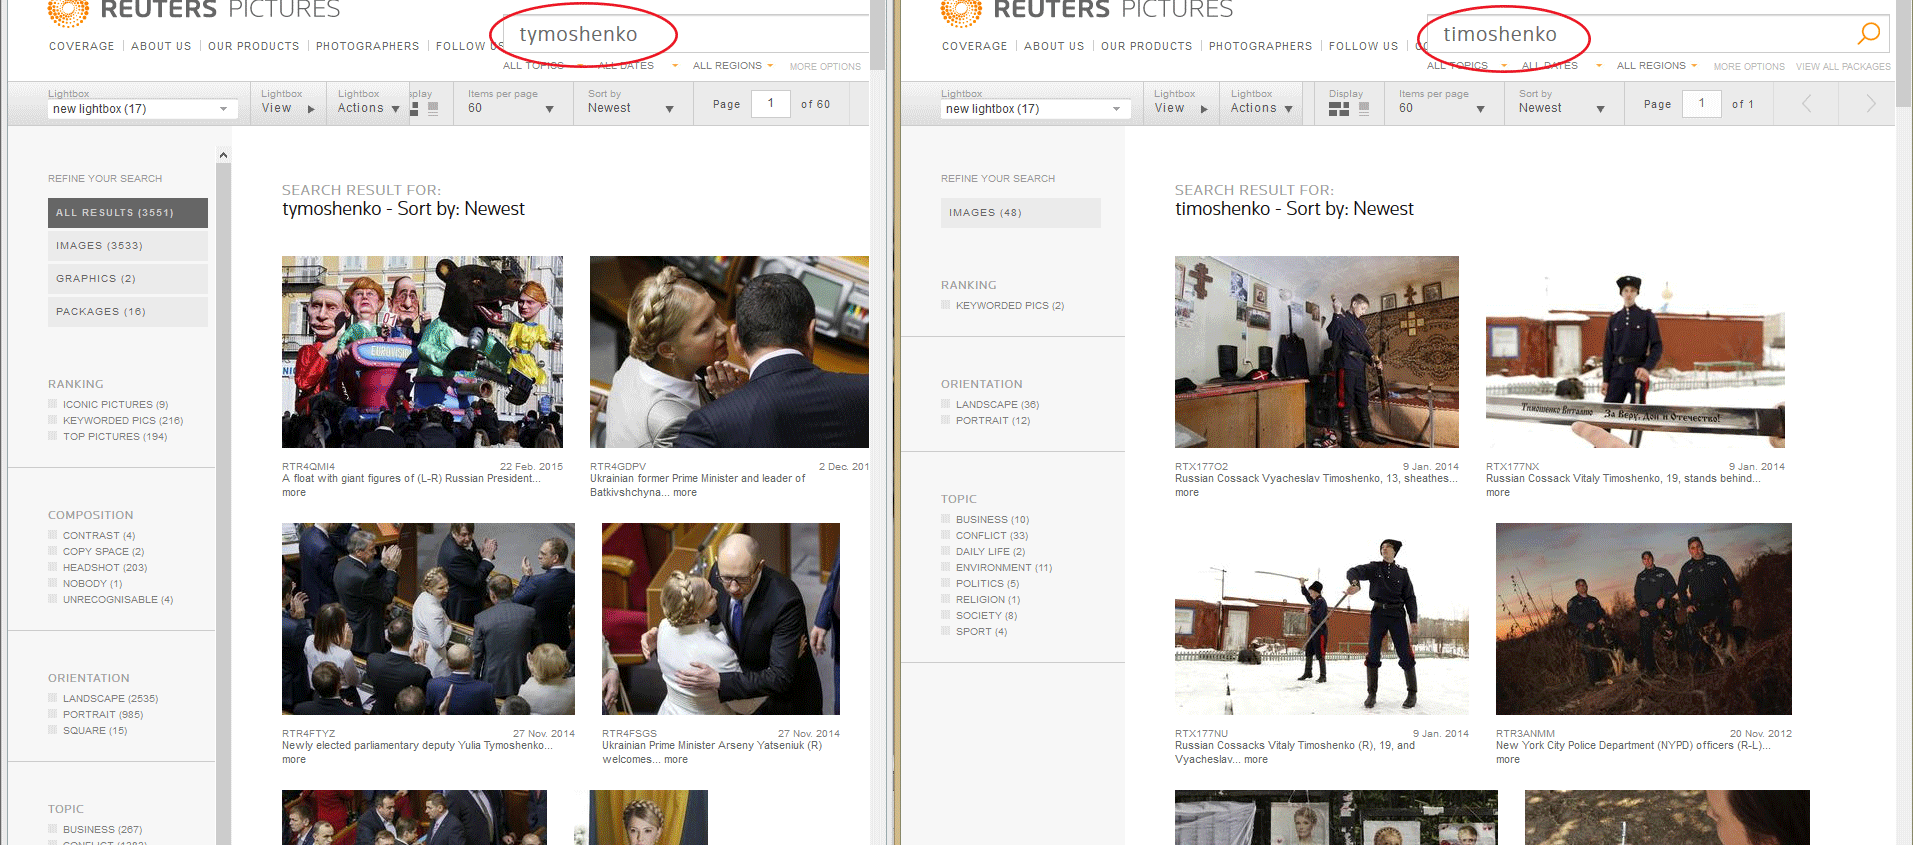The height and width of the screenshot is (845, 1913).
Task: Tick the Keyworded Pics (216) checkbox
Action: tap(53, 420)
